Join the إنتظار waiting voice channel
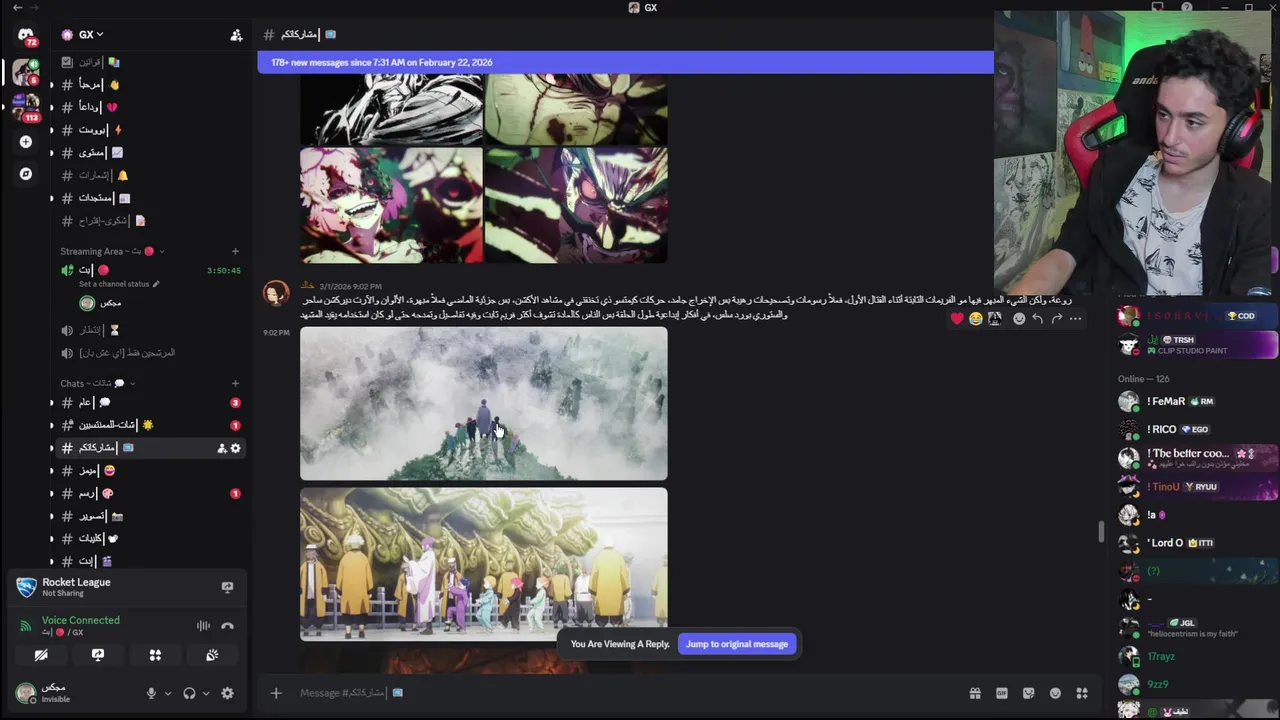The image size is (1280, 720). (148, 330)
